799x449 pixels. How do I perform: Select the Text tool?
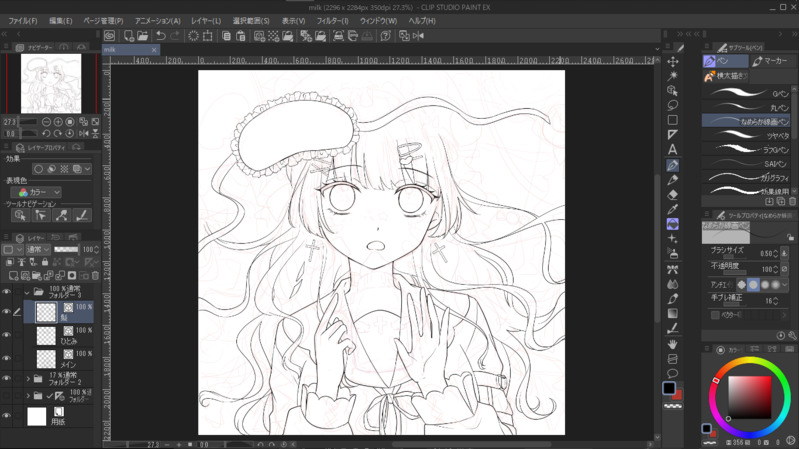(x=673, y=149)
